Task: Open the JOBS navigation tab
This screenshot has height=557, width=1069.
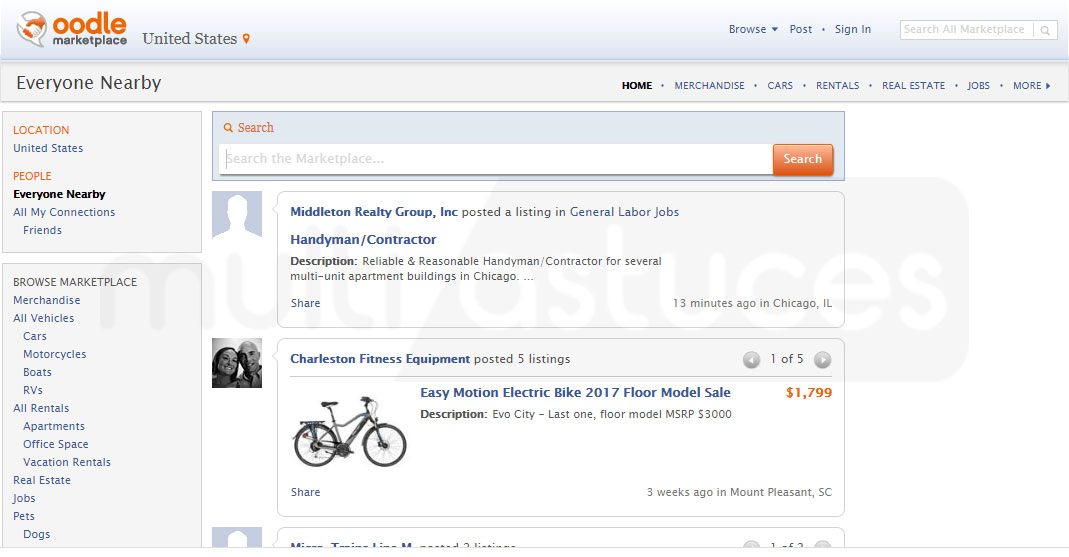Action: [978, 86]
